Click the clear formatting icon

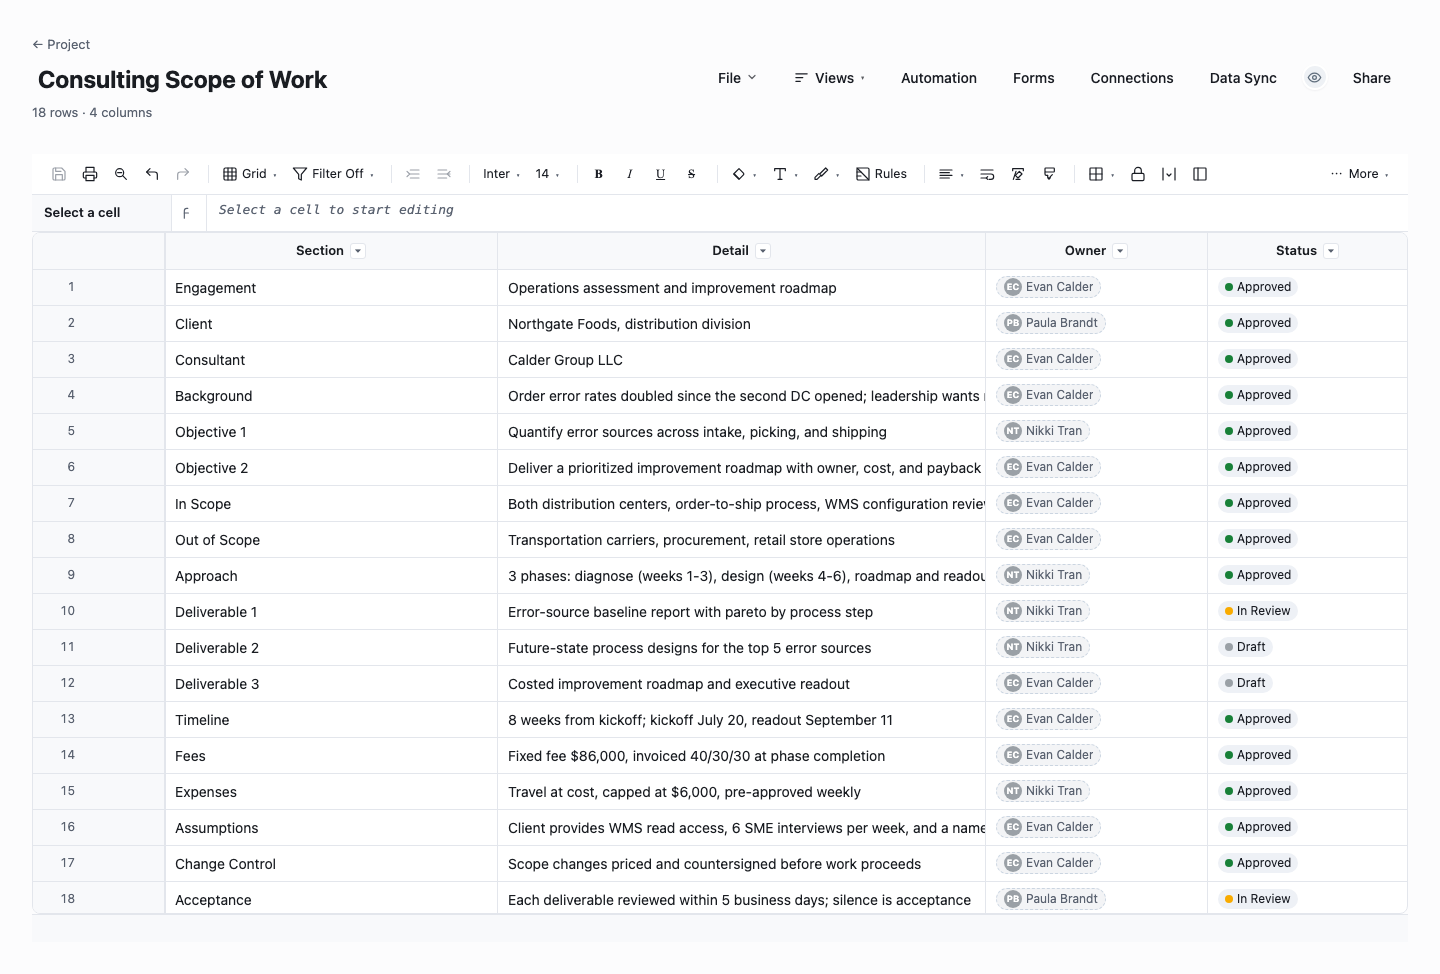1018,174
